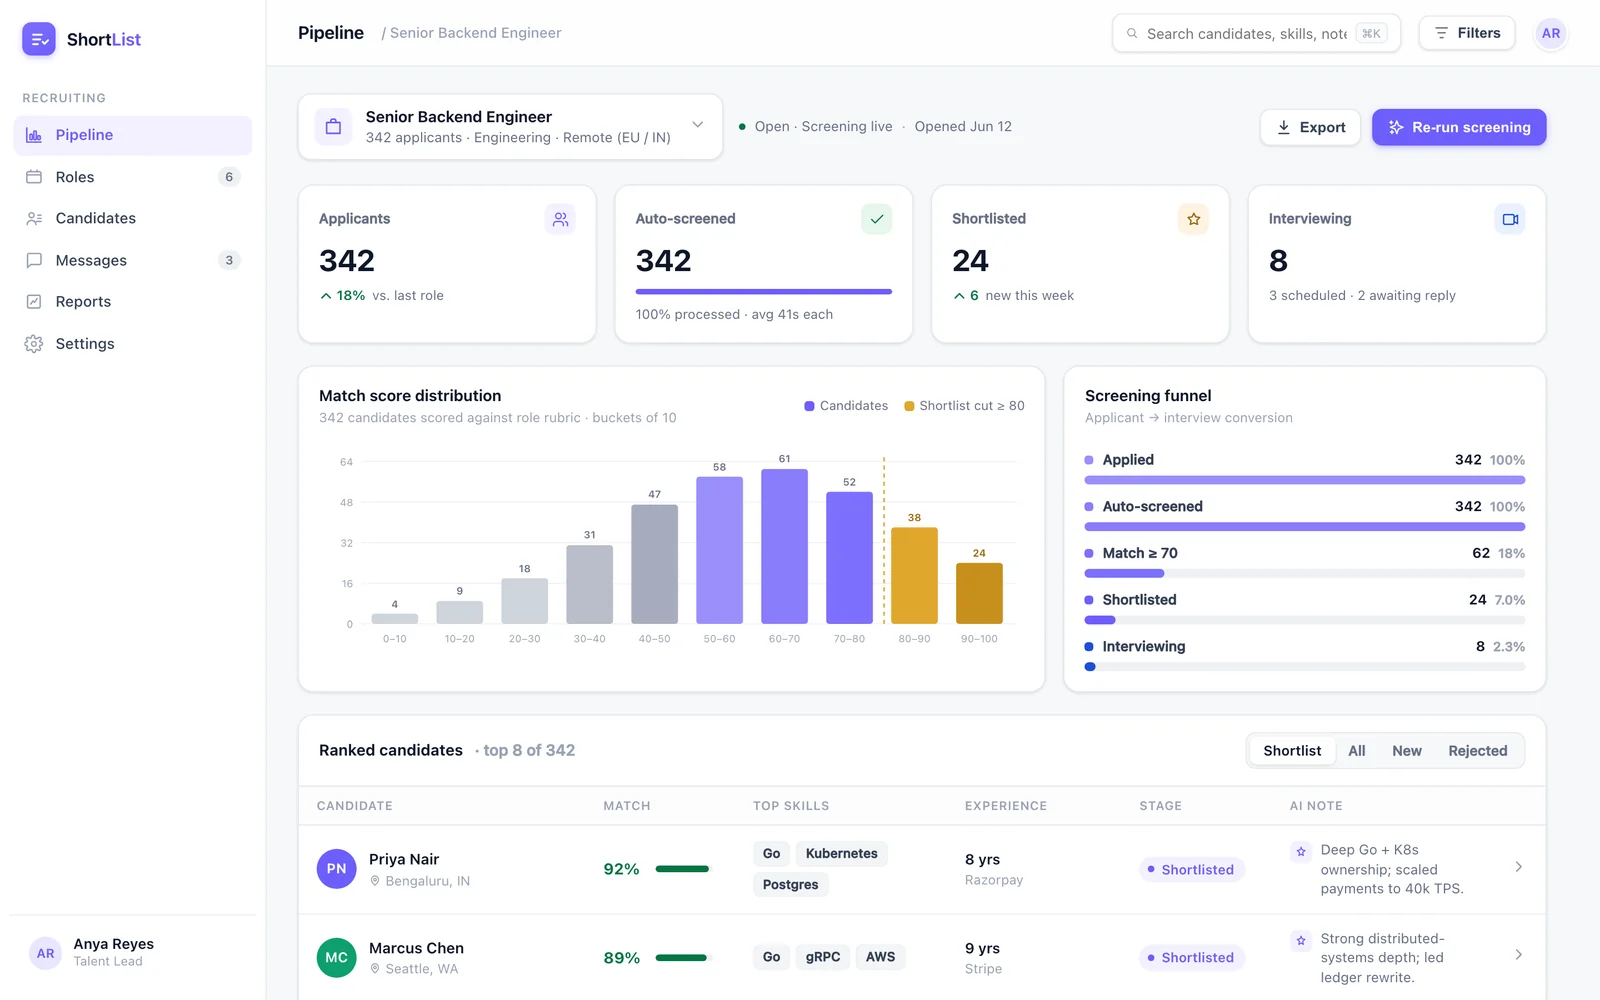Click the Shortlisted card star icon
The height and width of the screenshot is (1000, 1600).
[1193, 219]
